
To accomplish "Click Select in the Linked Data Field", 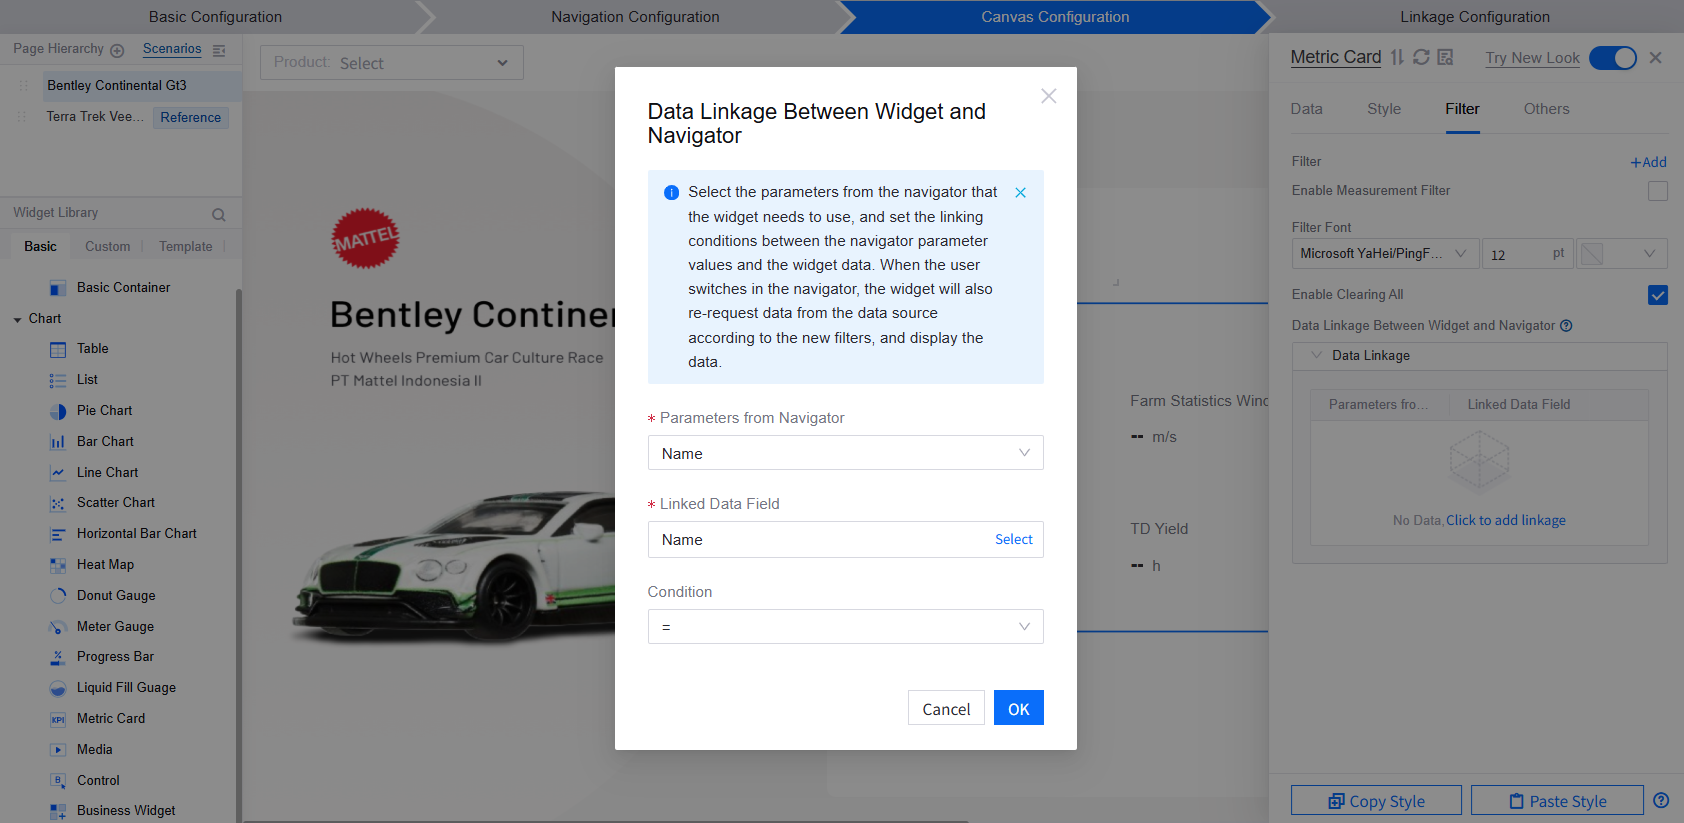I will (x=1013, y=540).
